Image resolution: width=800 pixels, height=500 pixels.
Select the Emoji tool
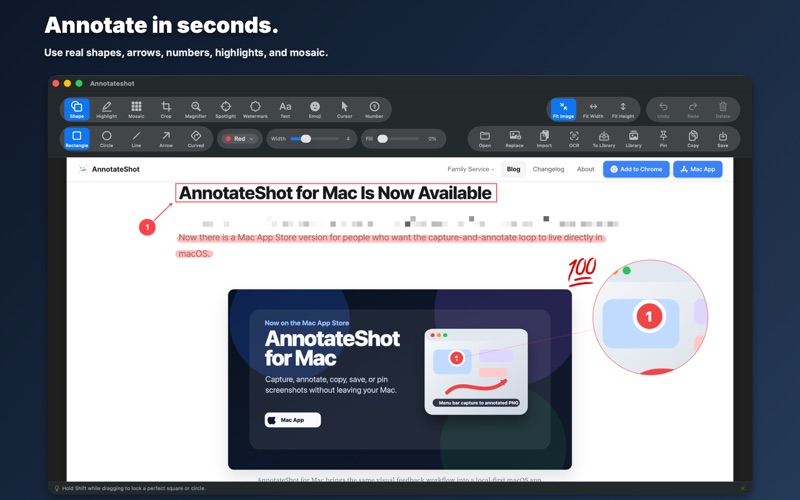(315, 109)
